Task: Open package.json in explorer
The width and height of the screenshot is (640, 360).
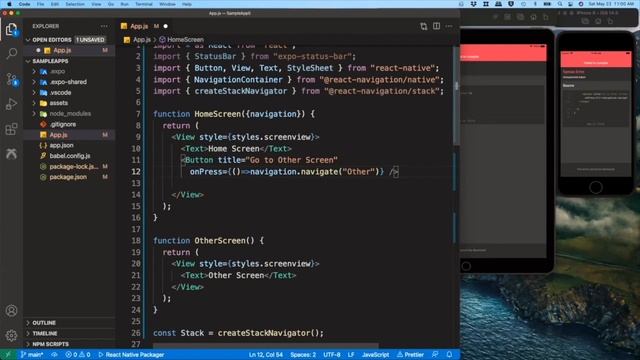Action: (68, 177)
